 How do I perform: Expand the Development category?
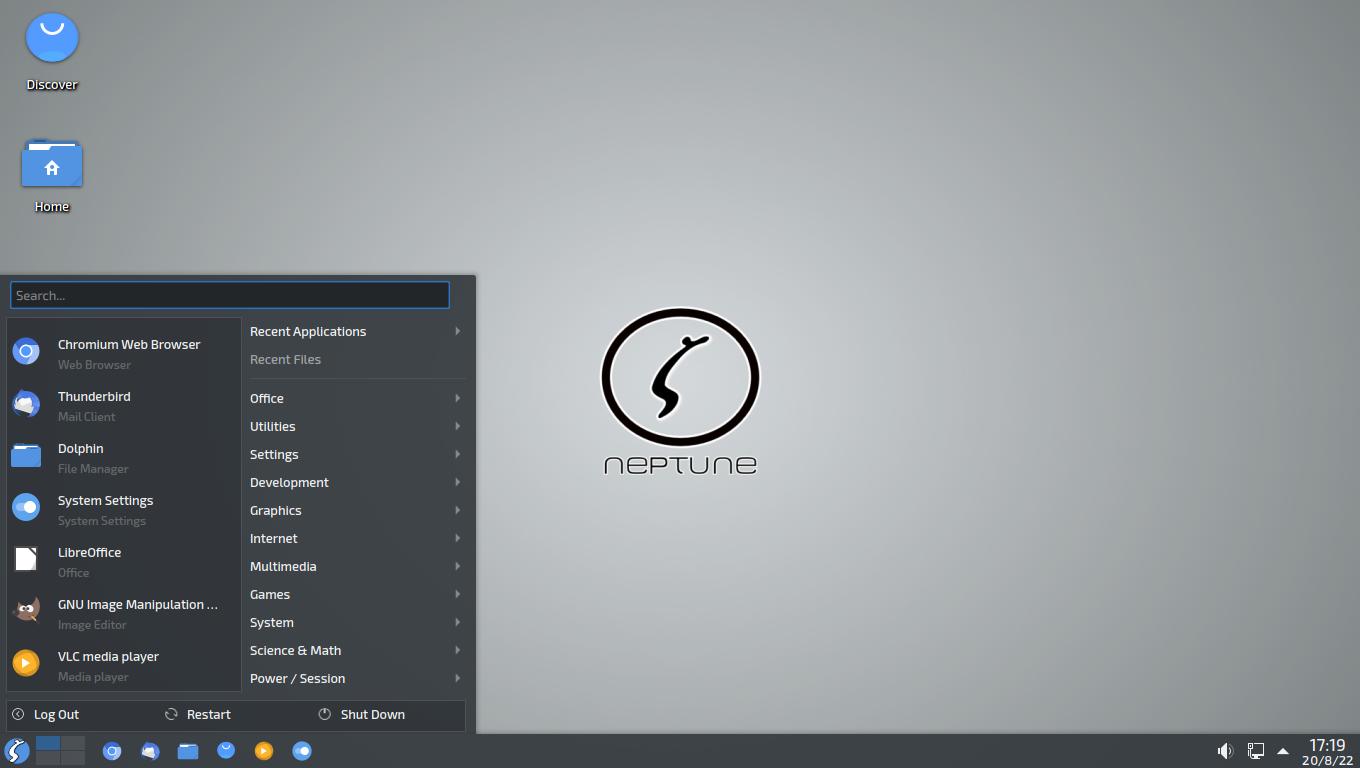click(x=356, y=482)
